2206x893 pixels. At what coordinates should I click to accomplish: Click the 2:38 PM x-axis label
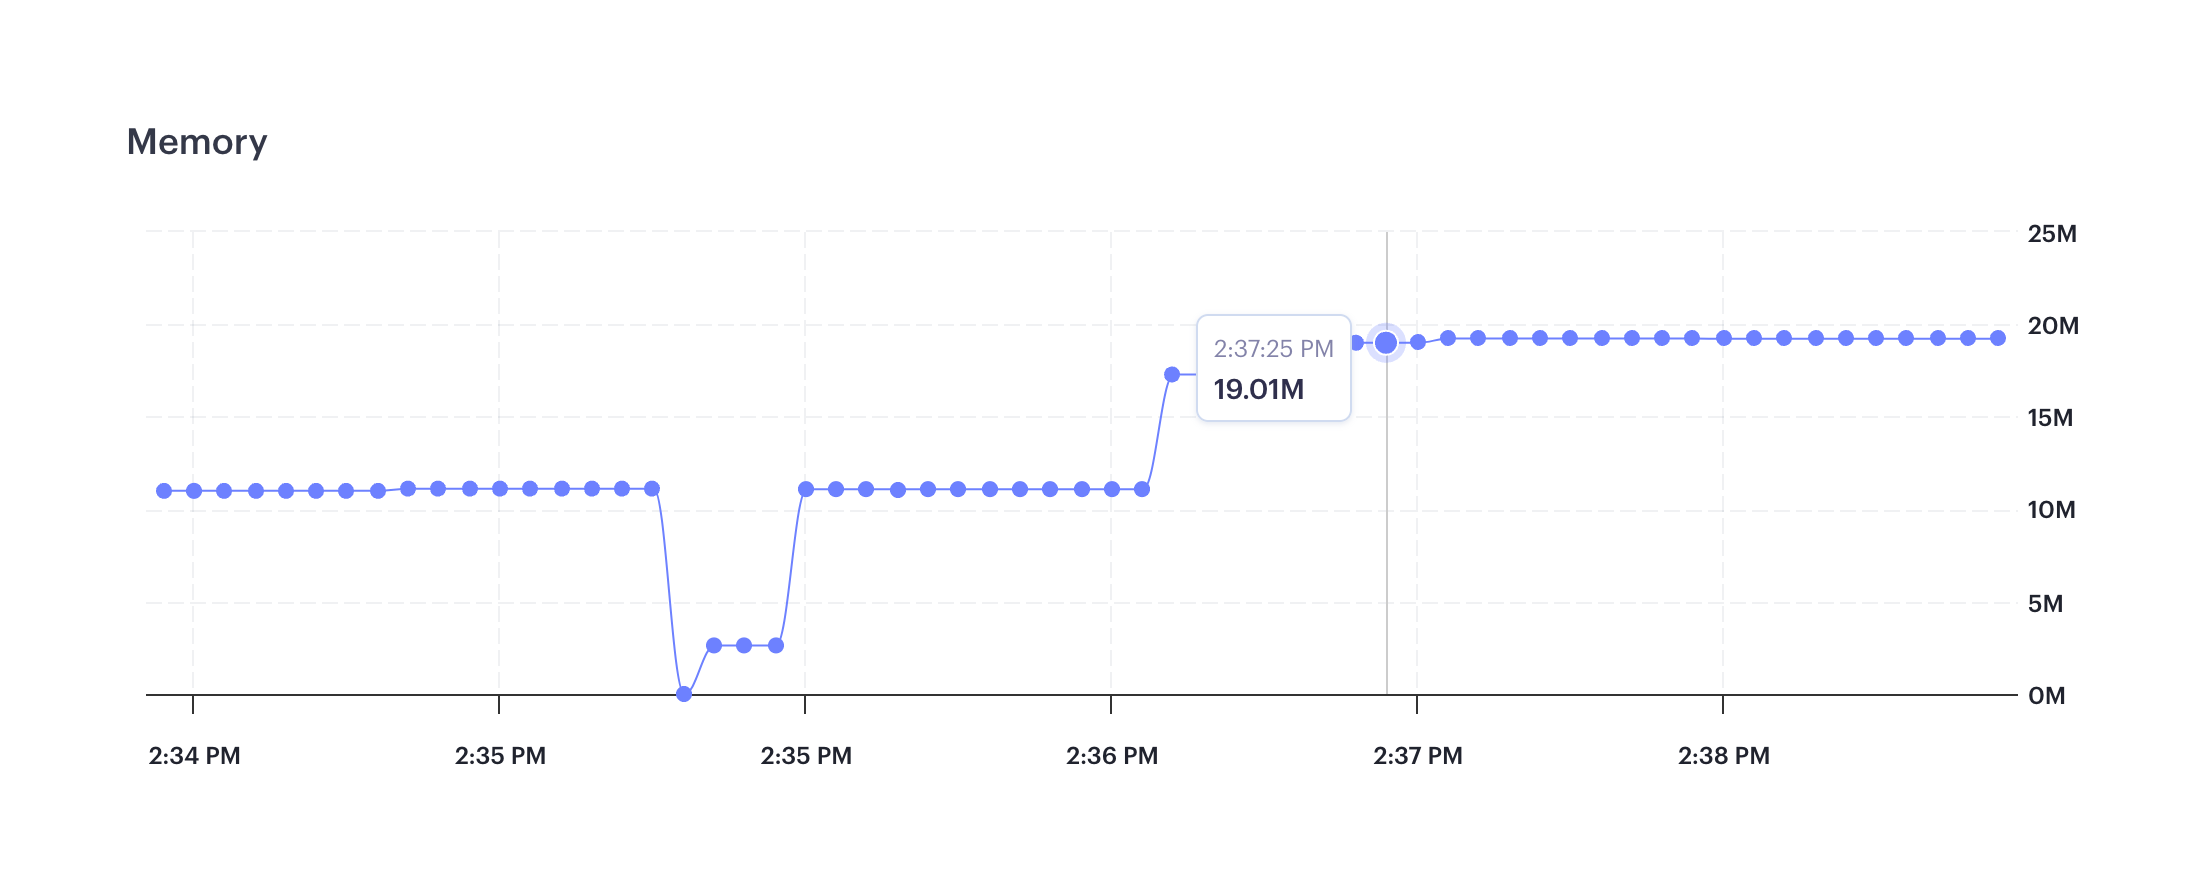click(x=1723, y=756)
